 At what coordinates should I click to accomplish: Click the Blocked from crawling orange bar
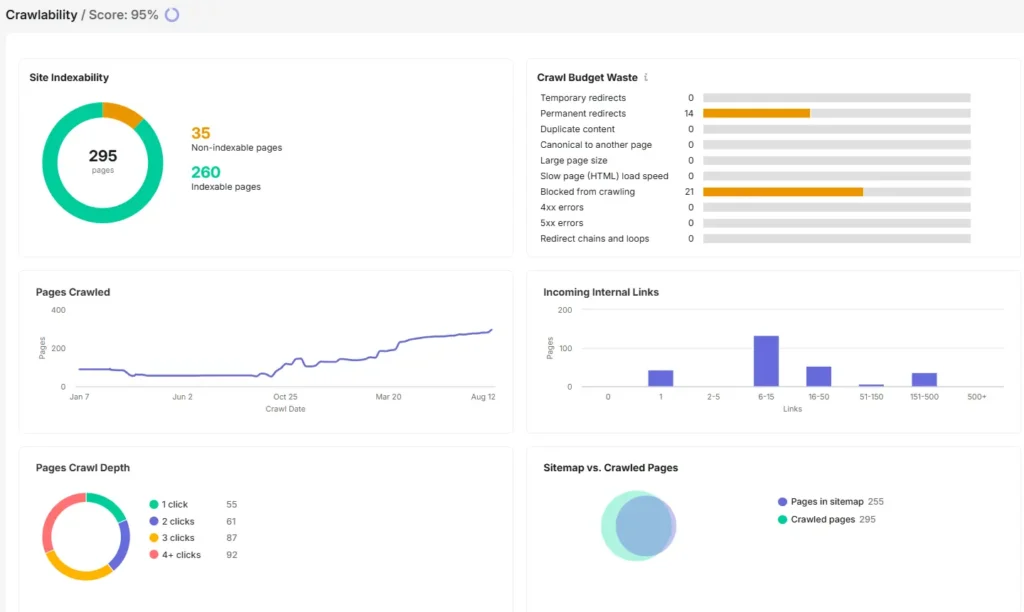coord(783,192)
